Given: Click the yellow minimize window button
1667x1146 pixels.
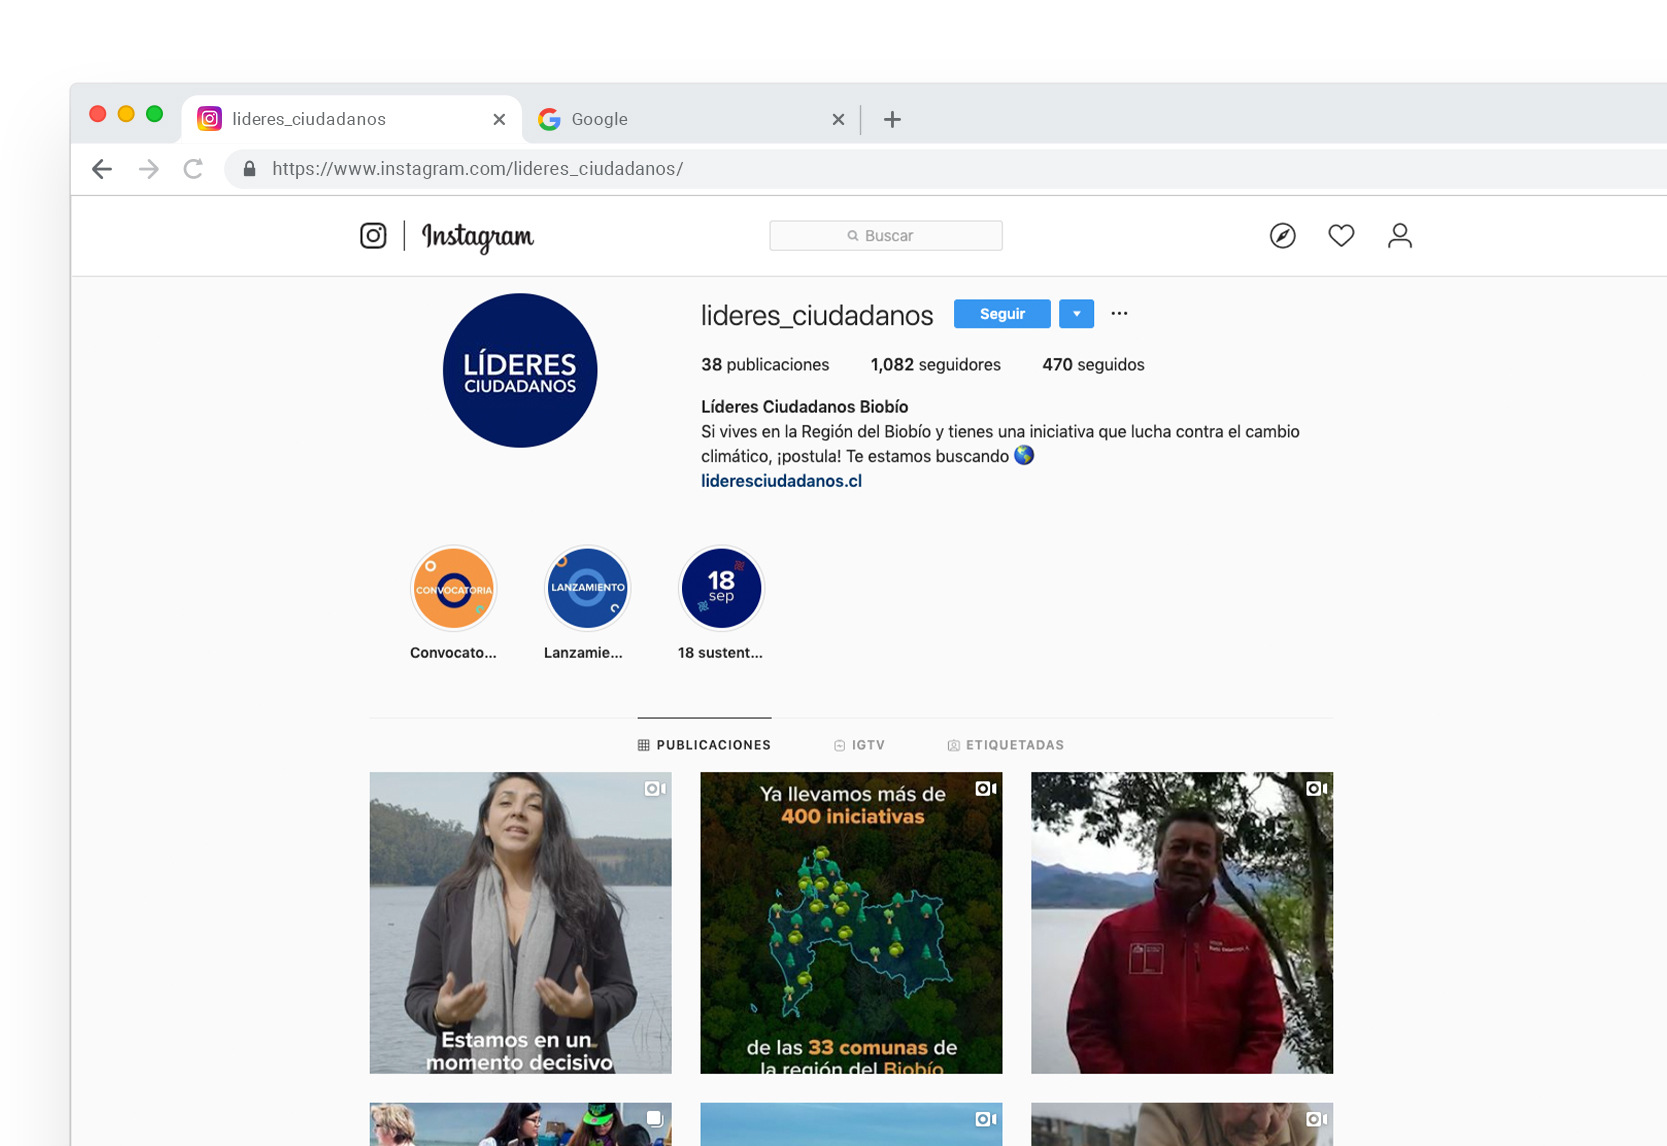Looking at the screenshot, I should click(x=126, y=114).
